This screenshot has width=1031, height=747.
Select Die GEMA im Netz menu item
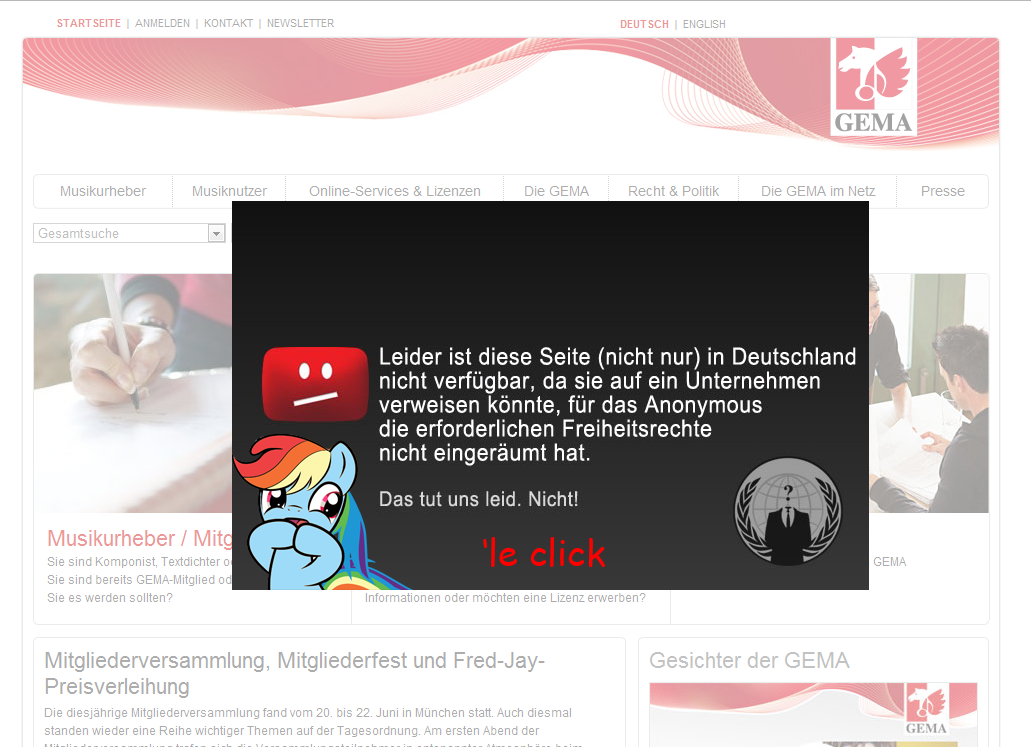818,191
